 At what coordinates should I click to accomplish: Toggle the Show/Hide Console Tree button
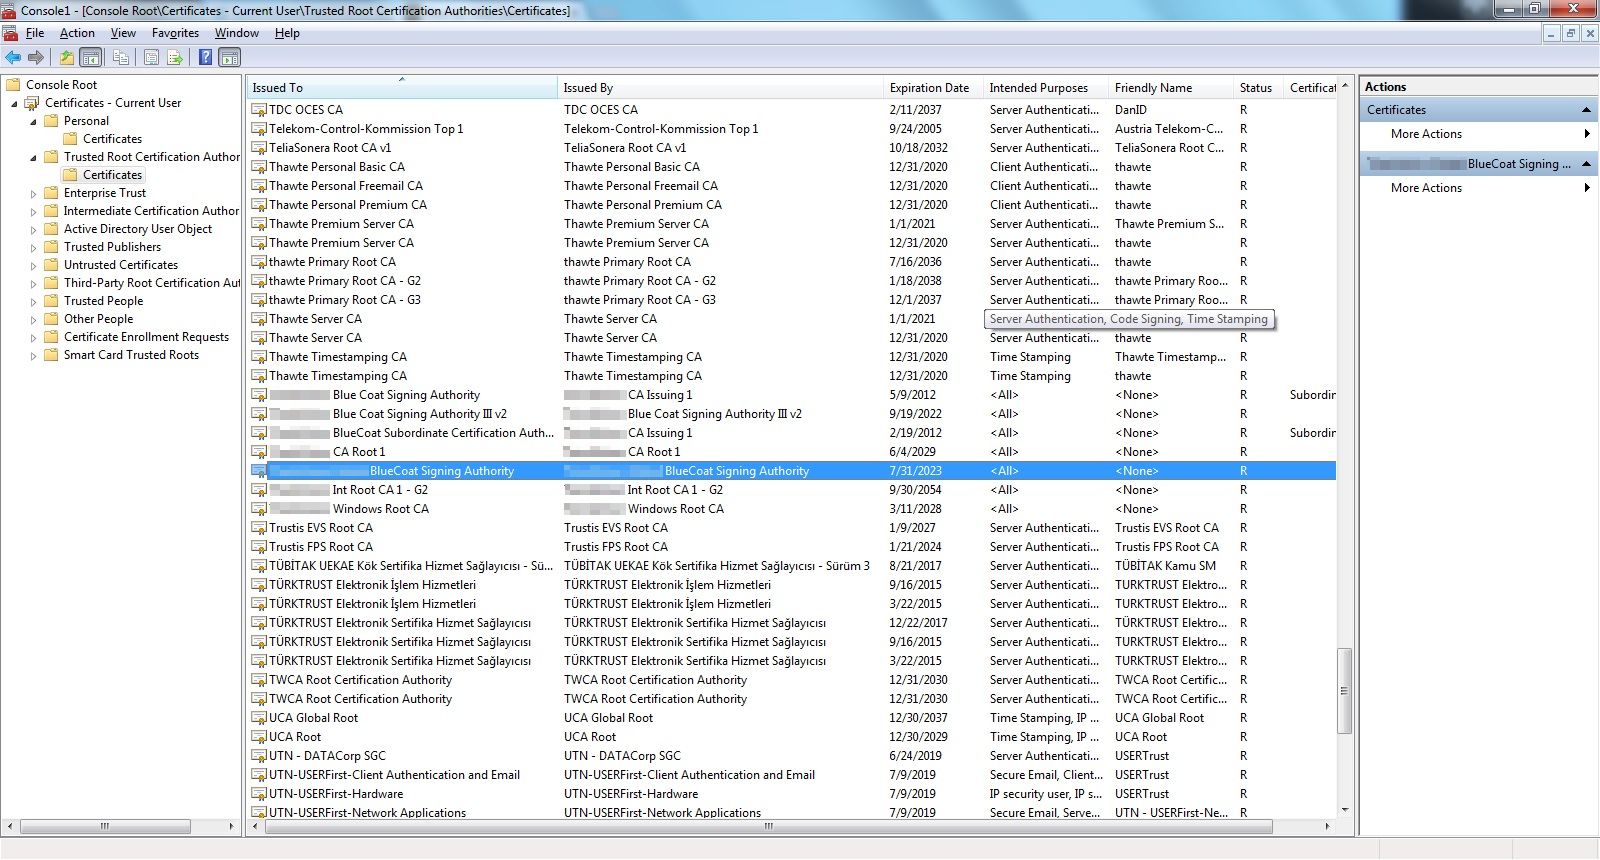91,58
